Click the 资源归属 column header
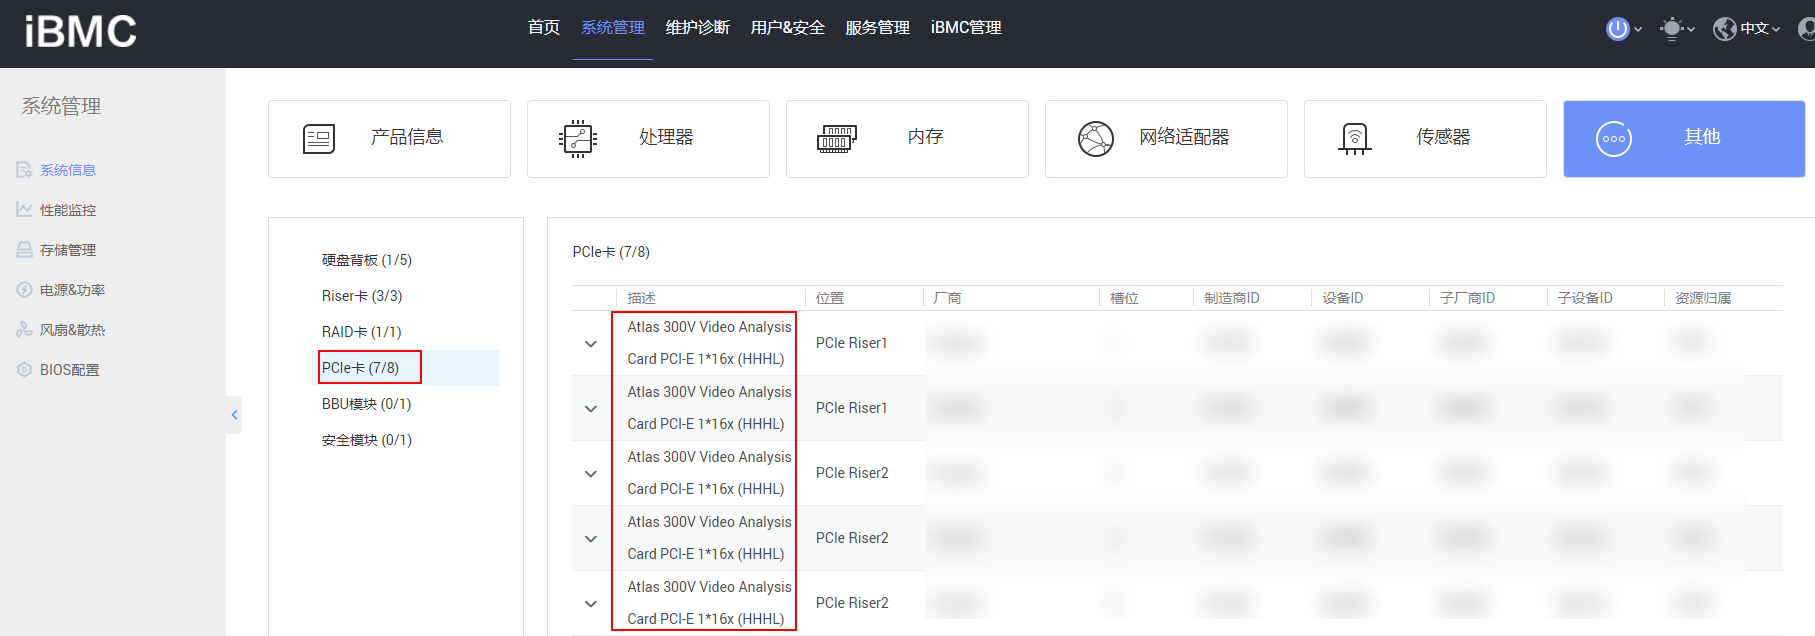This screenshot has width=1815, height=636. pyautogui.click(x=1703, y=298)
